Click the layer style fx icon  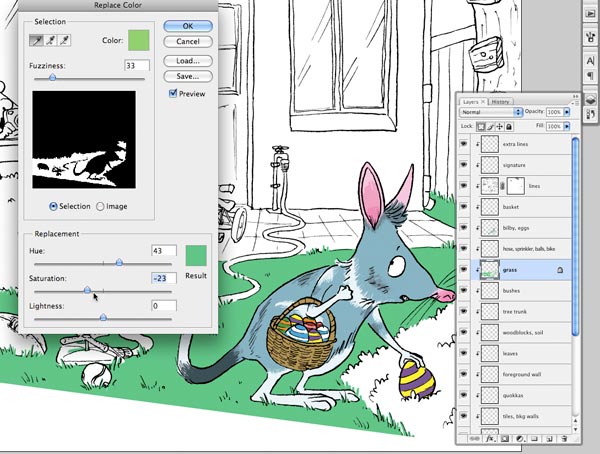[491, 438]
